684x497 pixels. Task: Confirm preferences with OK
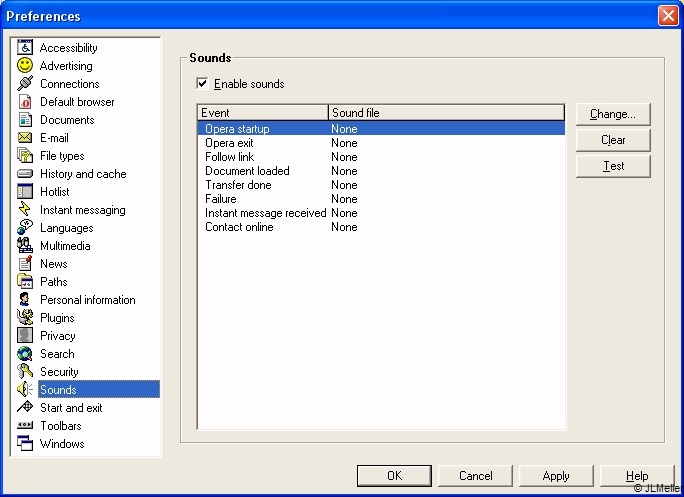point(394,476)
